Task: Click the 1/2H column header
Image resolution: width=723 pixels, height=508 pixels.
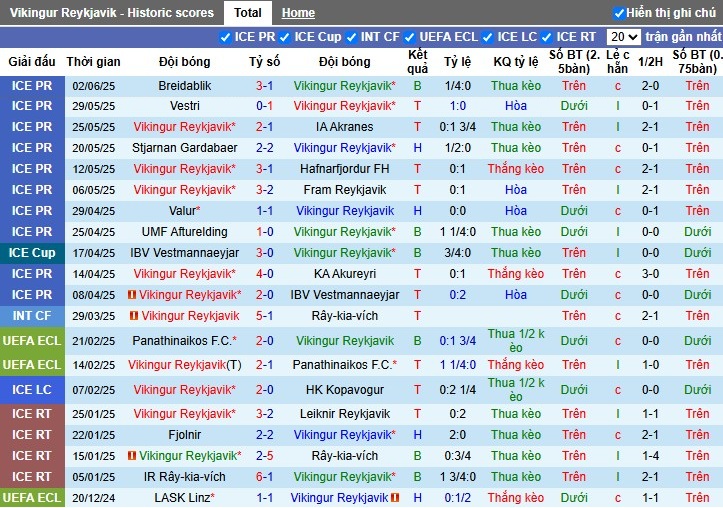Action: pos(650,61)
